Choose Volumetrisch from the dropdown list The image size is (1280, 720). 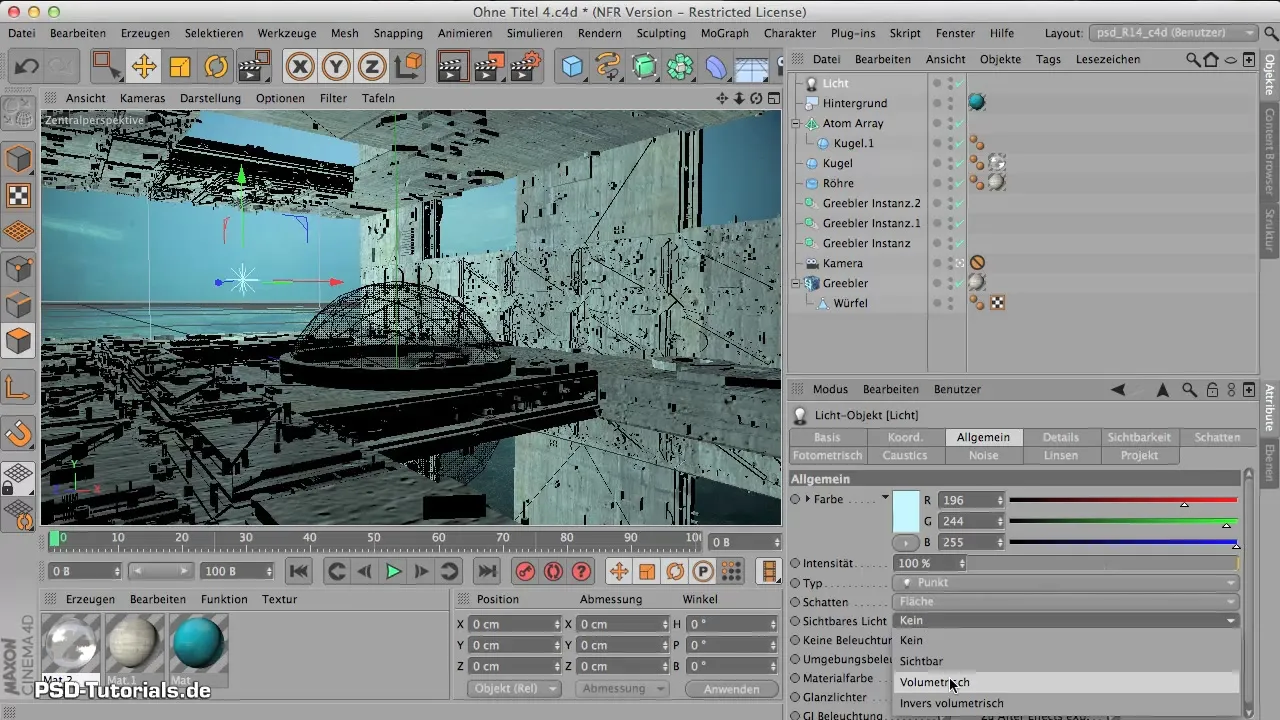[1066, 682]
